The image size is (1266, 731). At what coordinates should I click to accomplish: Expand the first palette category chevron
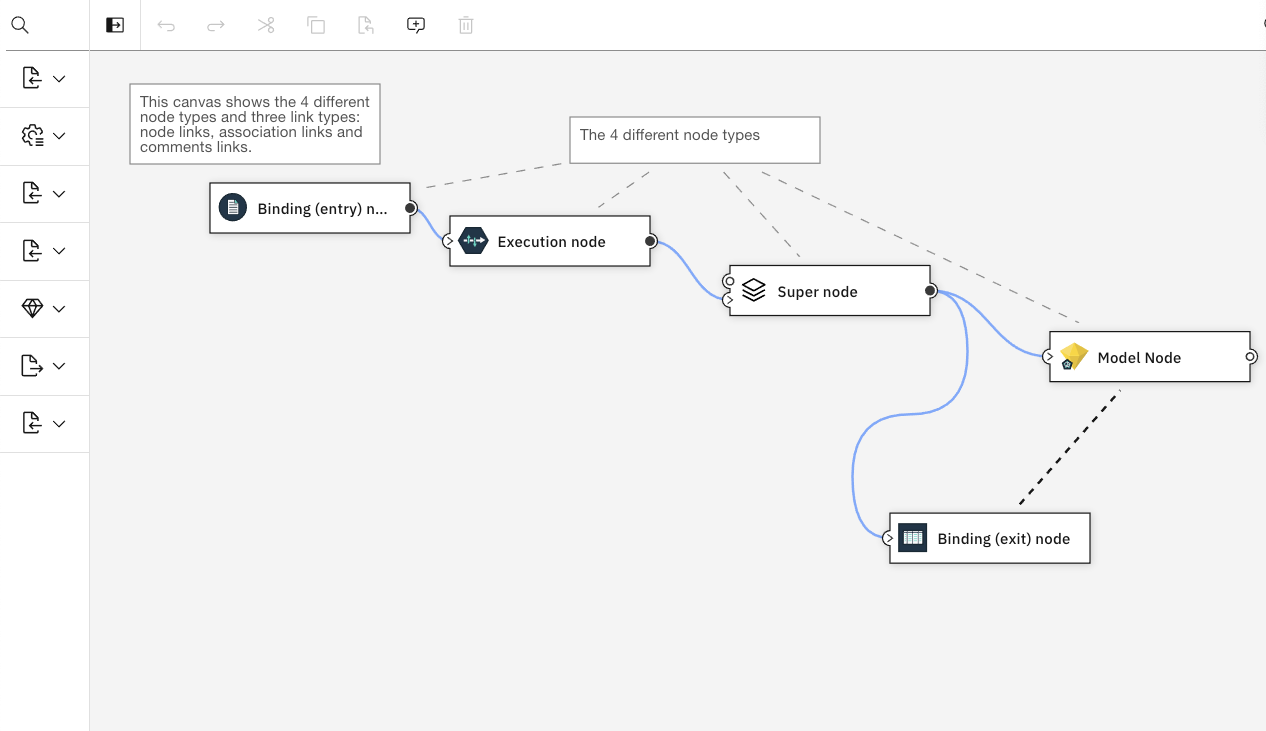[57, 78]
